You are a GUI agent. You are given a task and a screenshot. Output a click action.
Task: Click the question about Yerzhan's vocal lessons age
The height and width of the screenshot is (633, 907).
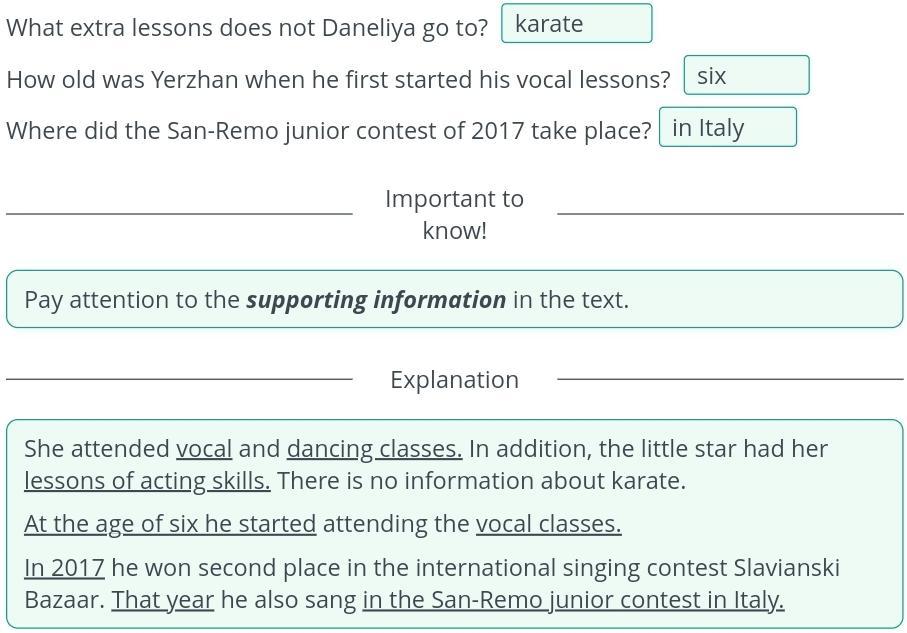(x=338, y=80)
